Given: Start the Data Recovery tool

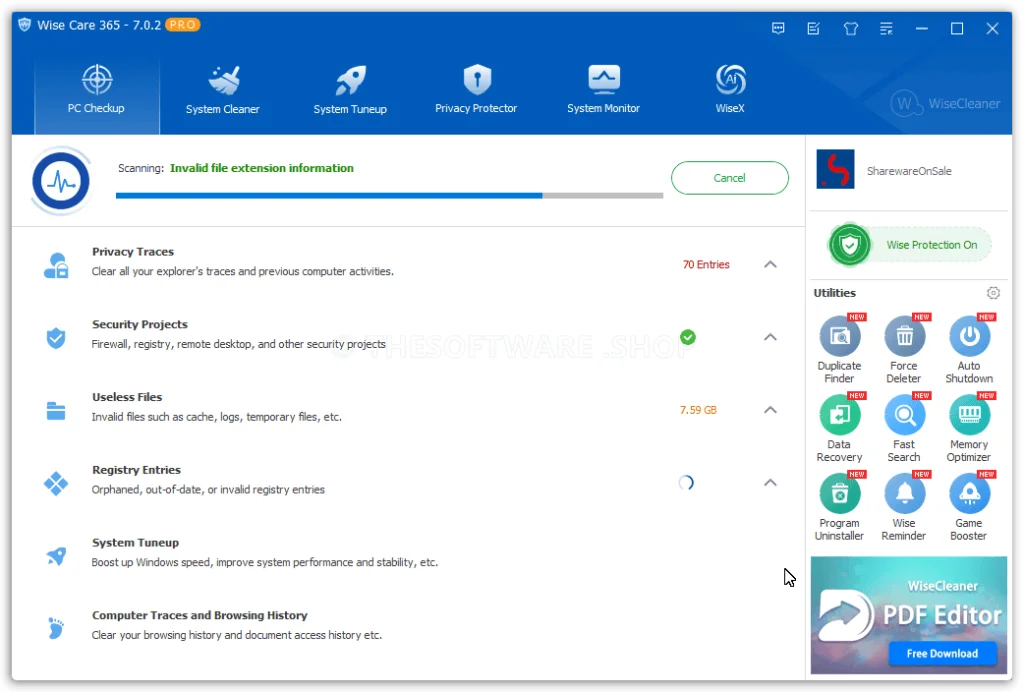Looking at the screenshot, I should coord(839,416).
